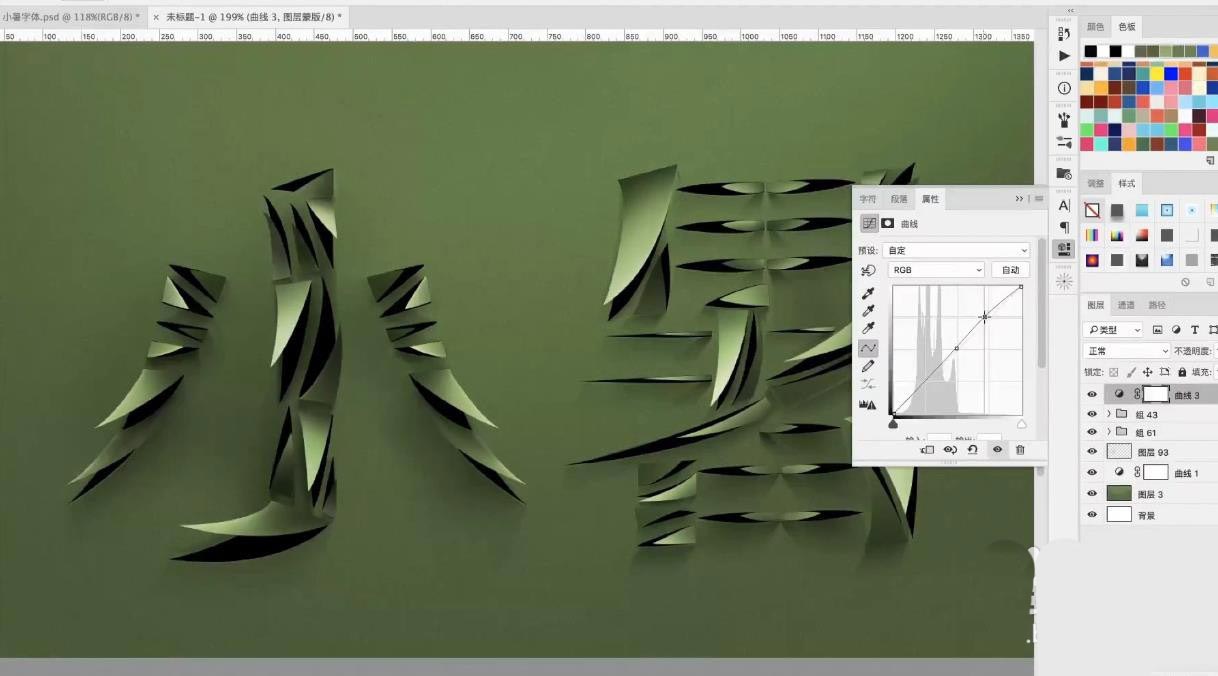1218x676 pixels.
Task: Switch to the 颜色 tab
Action: coord(1096,28)
